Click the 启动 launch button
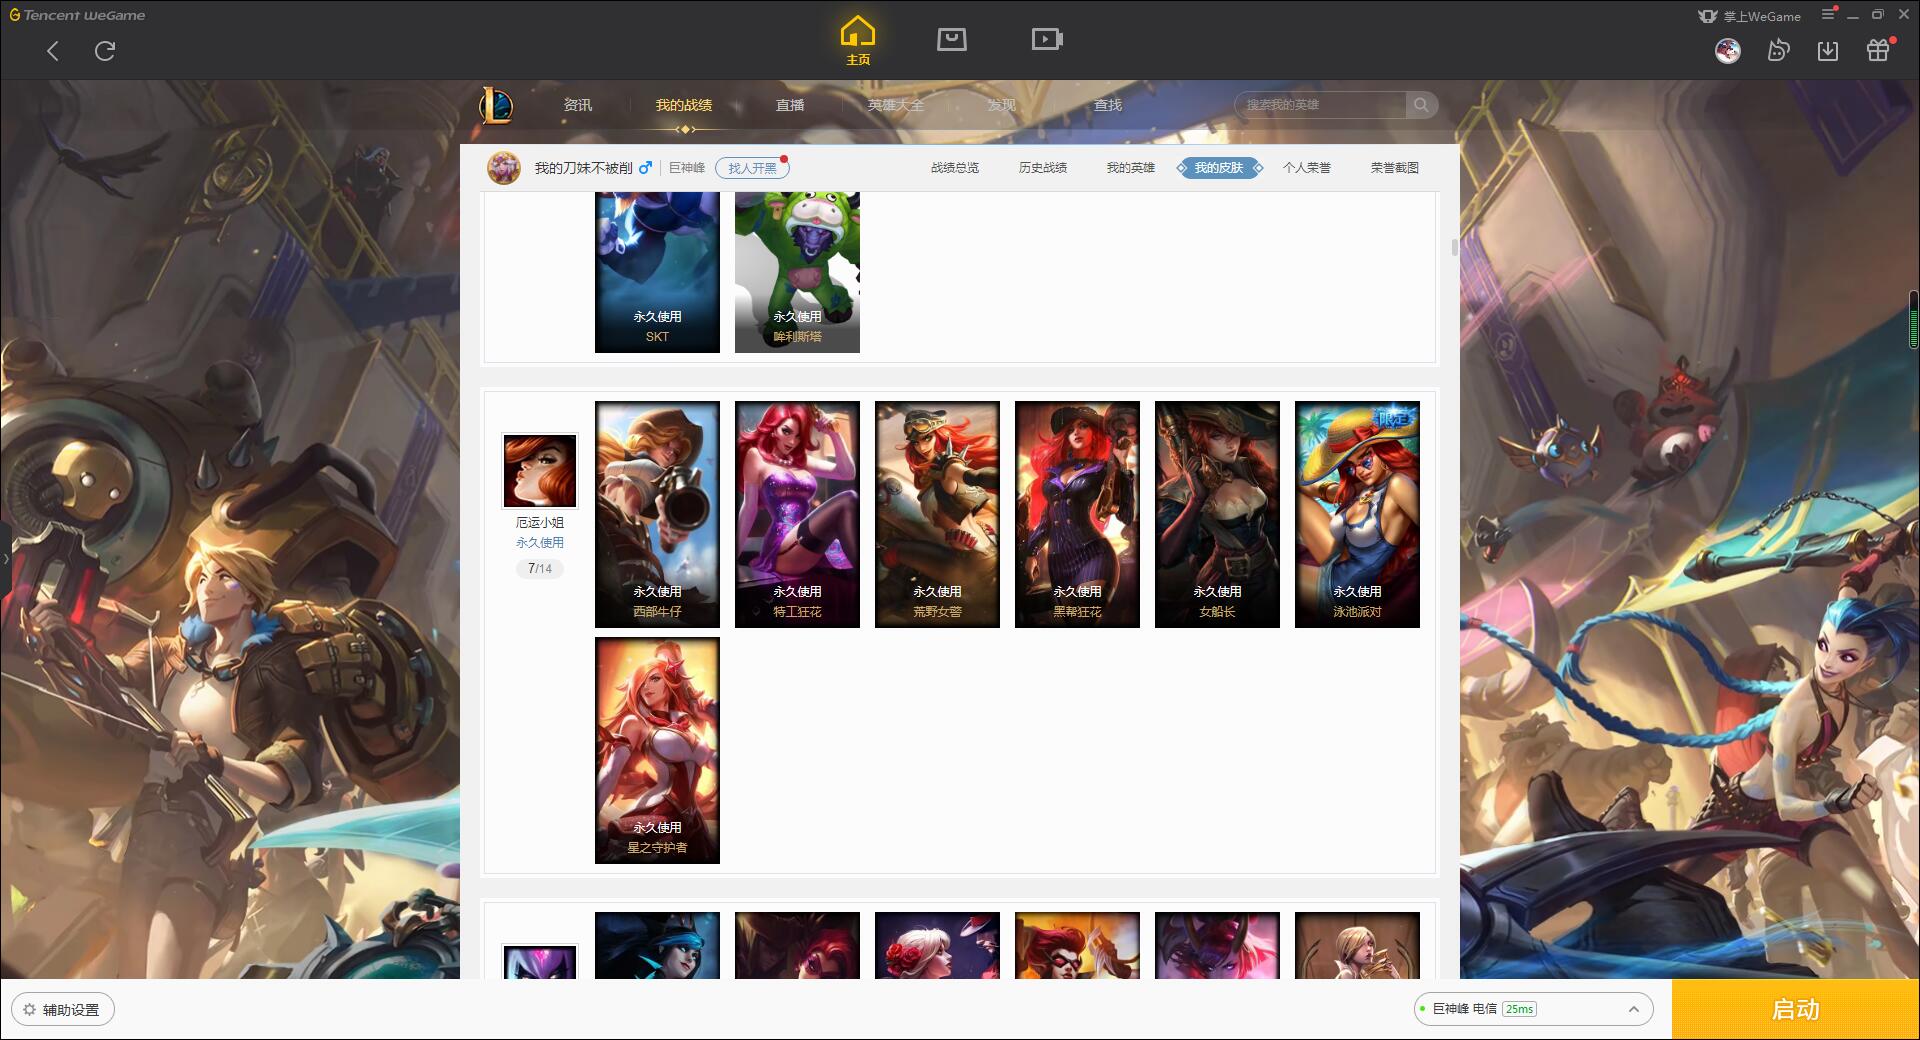This screenshot has height=1040, width=1920. [1796, 1009]
